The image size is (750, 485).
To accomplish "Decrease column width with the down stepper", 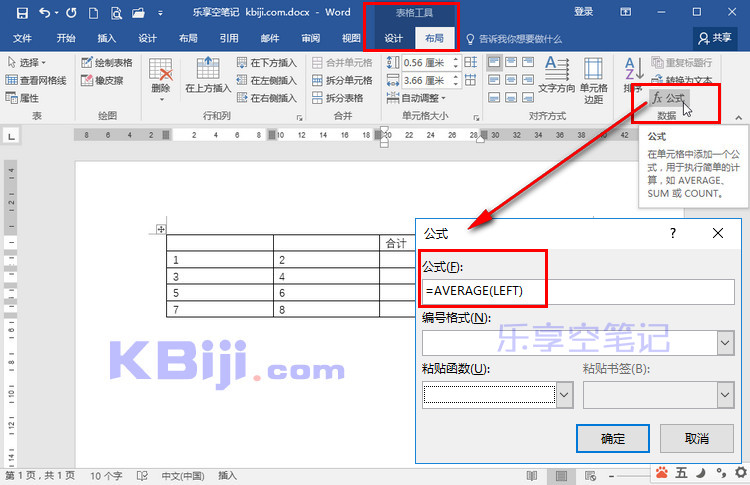I will click(455, 83).
